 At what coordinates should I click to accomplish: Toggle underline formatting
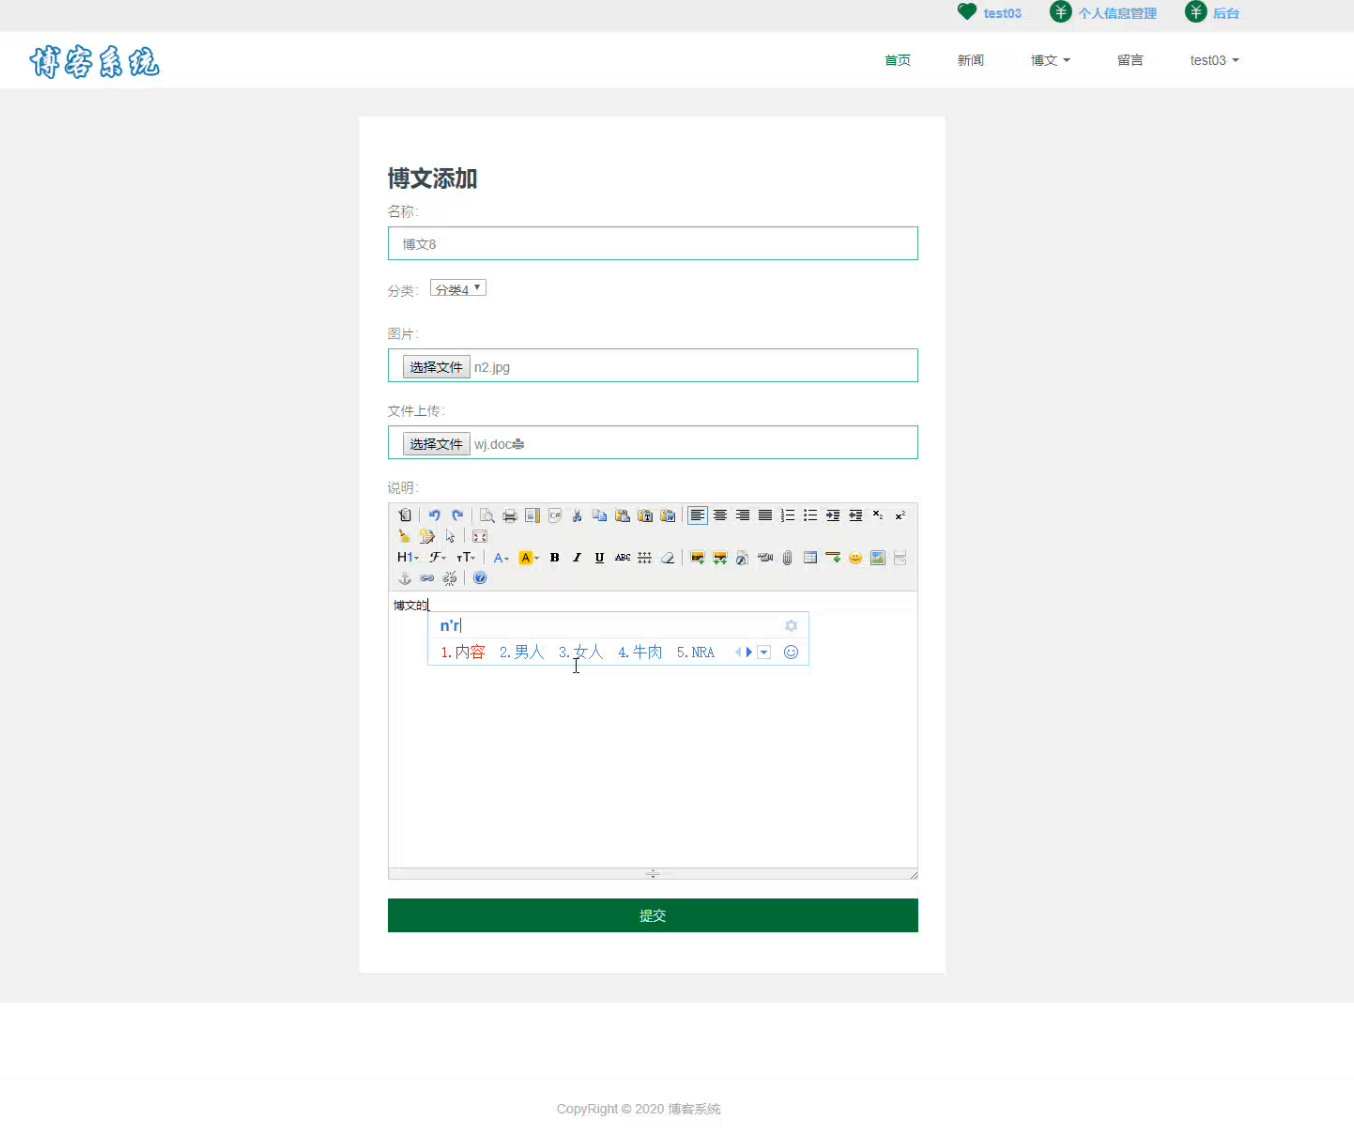(x=599, y=557)
